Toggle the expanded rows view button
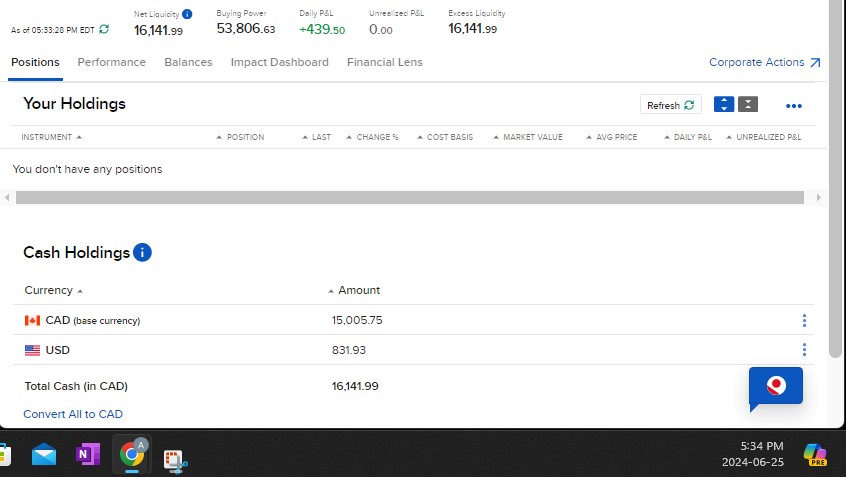The width and height of the screenshot is (846, 477). click(x=724, y=105)
